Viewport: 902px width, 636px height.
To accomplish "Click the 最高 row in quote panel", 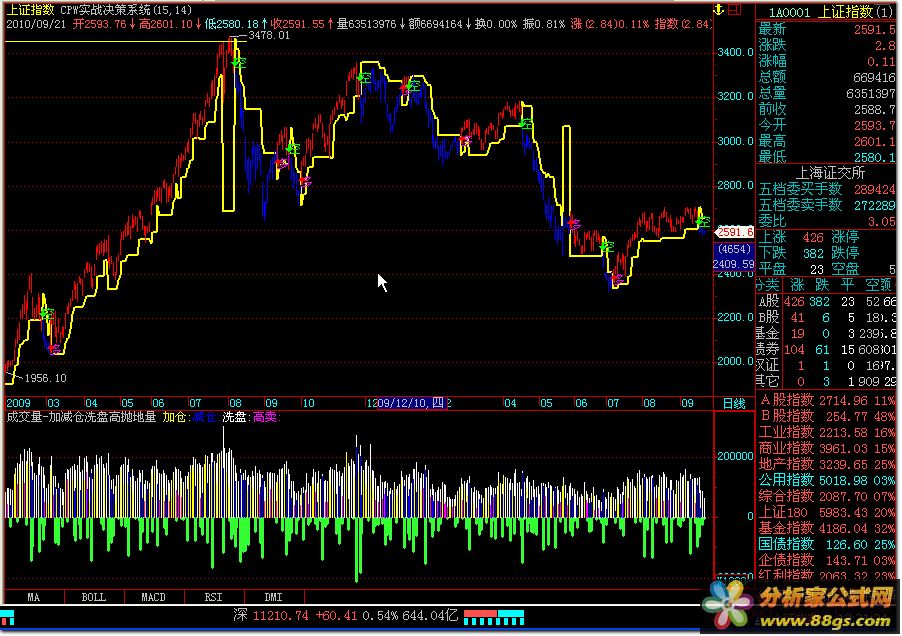I will [827, 141].
